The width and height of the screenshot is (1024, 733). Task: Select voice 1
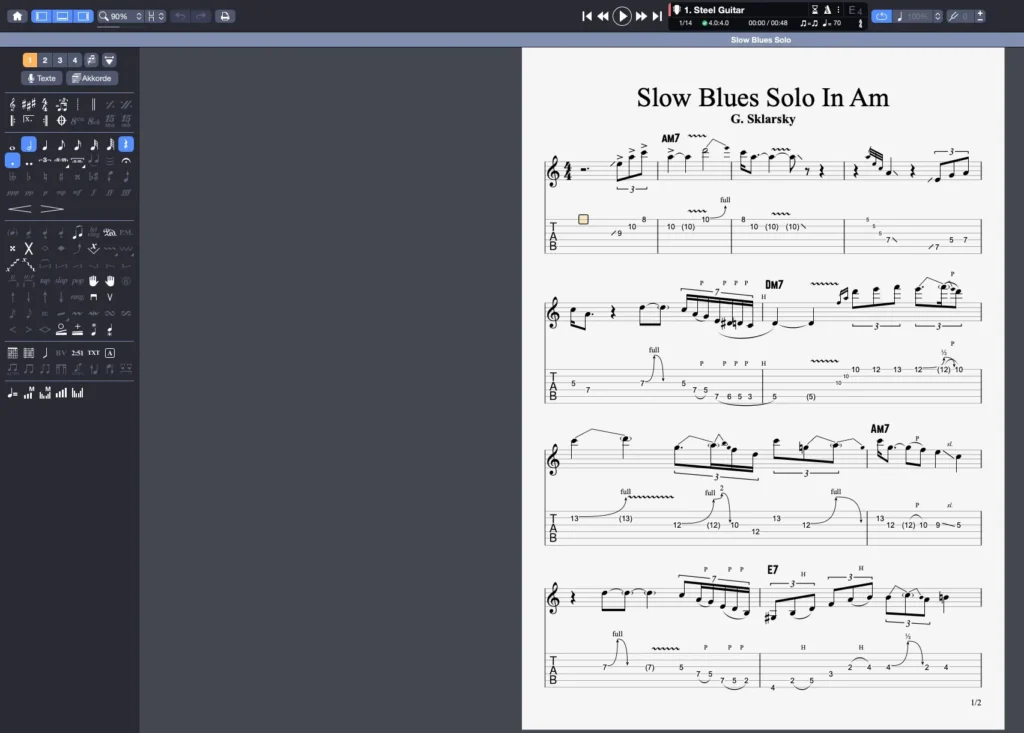click(x=29, y=60)
